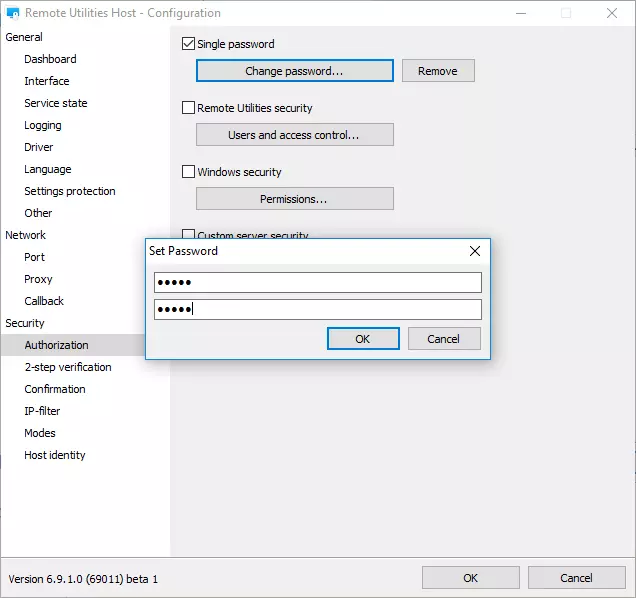The height and width of the screenshot is (598, 636).
Task: Open 2-step verification settings
Action: coord(68,367)
